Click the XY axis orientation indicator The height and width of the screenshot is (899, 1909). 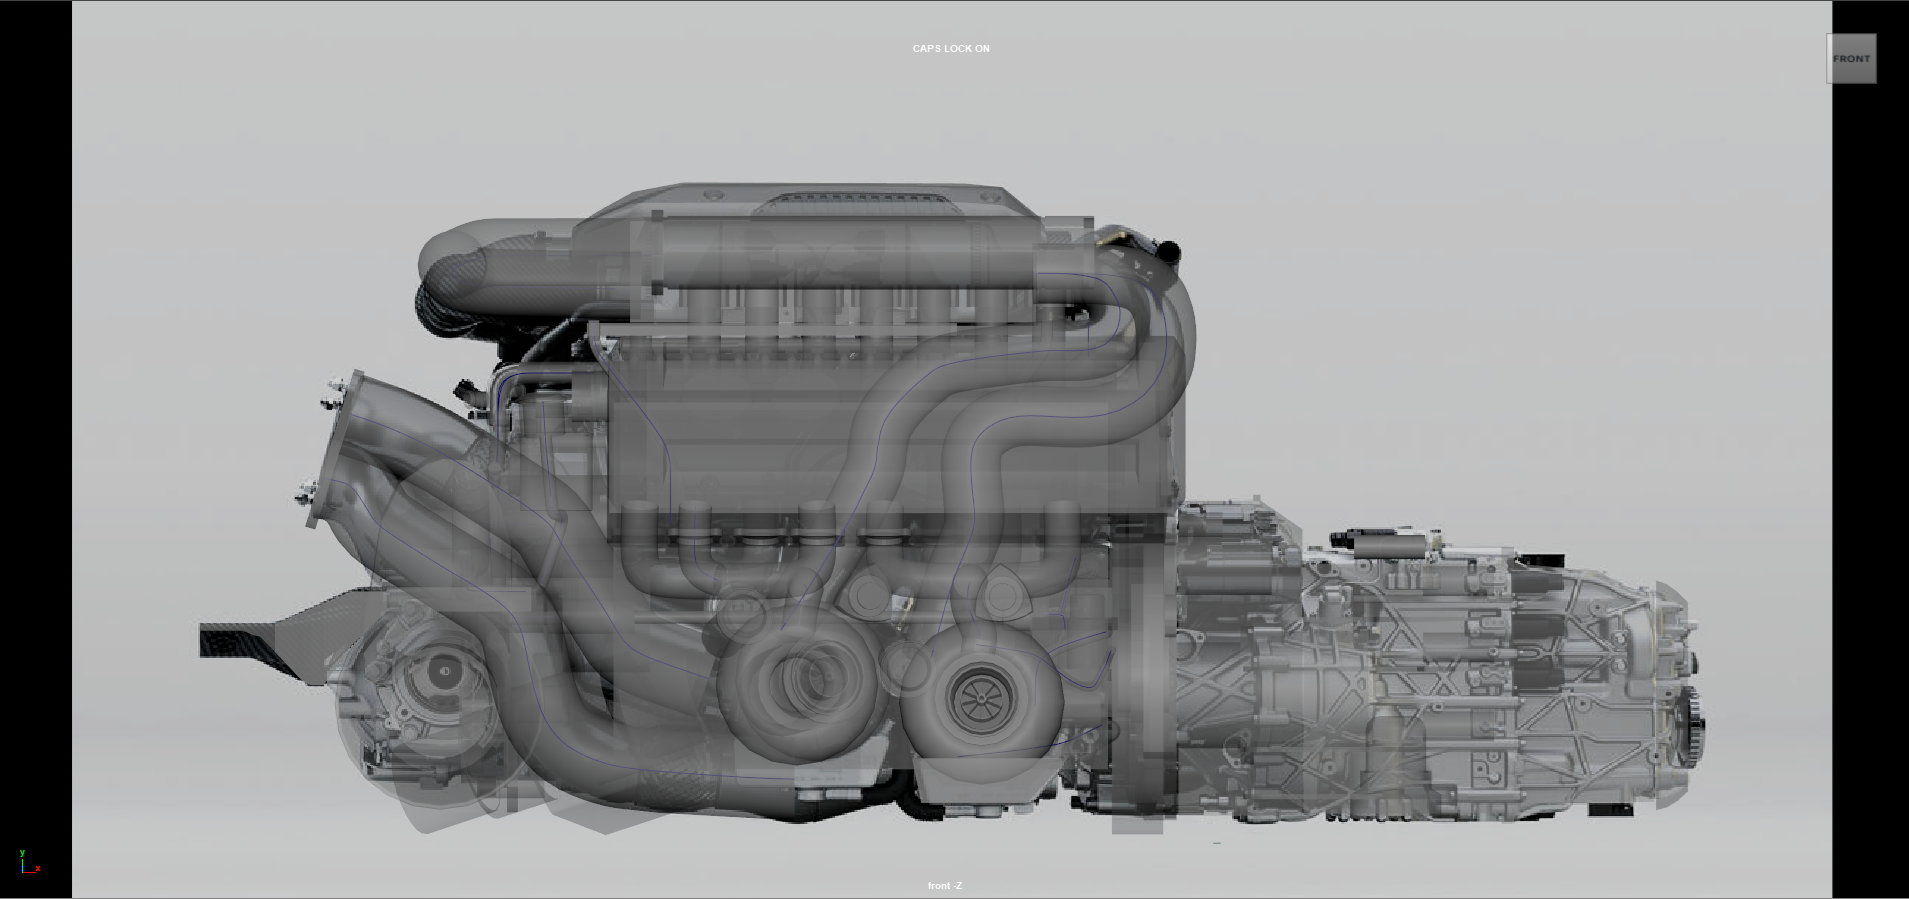point(29,862)
